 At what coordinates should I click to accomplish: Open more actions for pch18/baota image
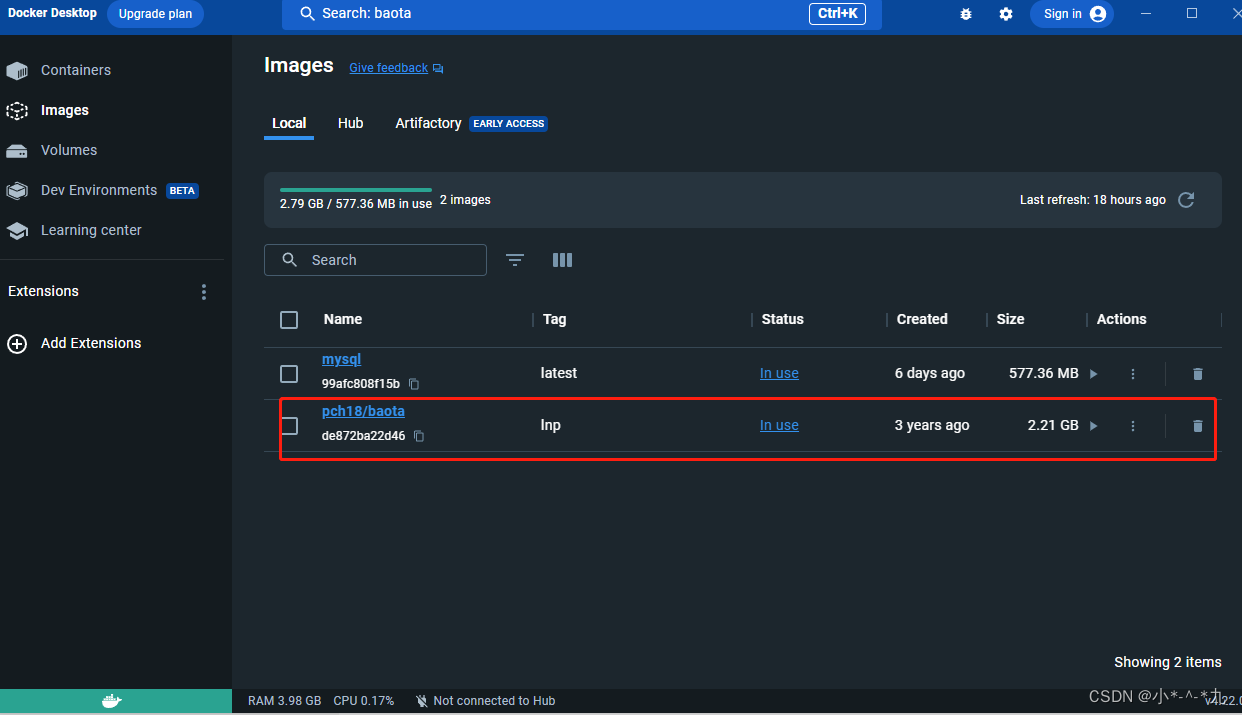point(1133,426)
